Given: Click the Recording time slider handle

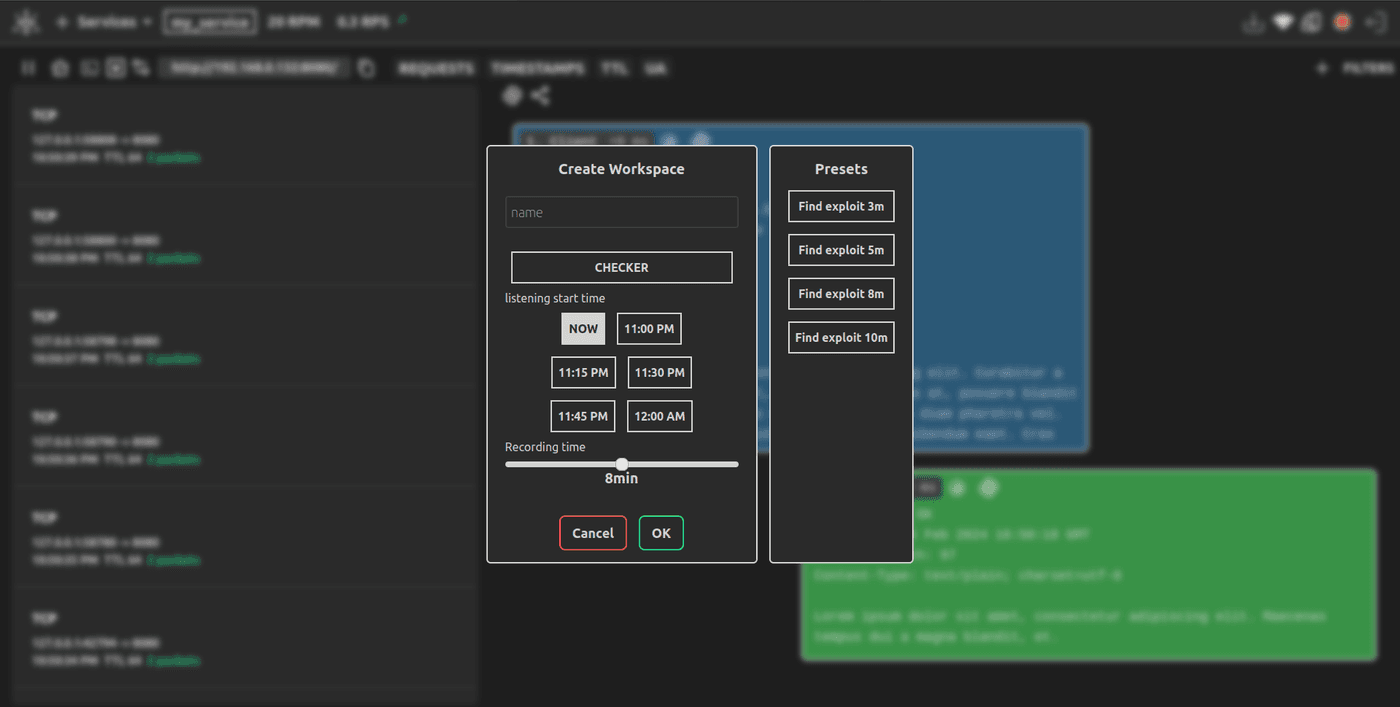Looking at the screenshot, I should click(x=622, y=464).
